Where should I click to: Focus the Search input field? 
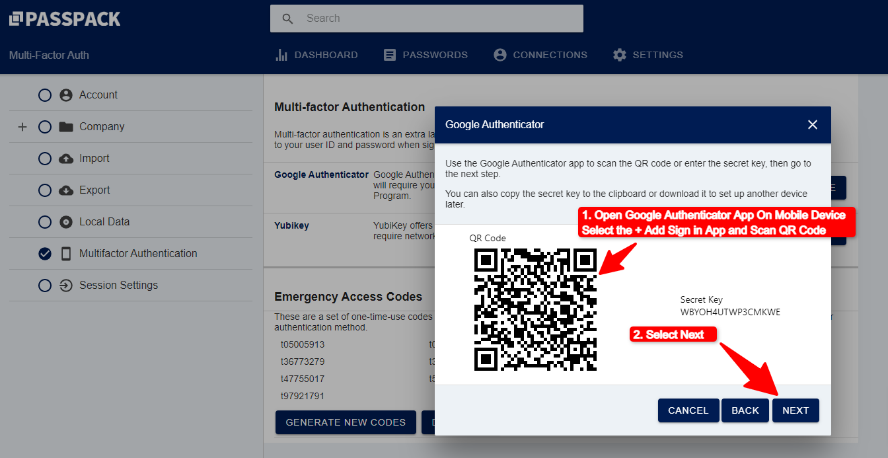[x=426, y=19]
